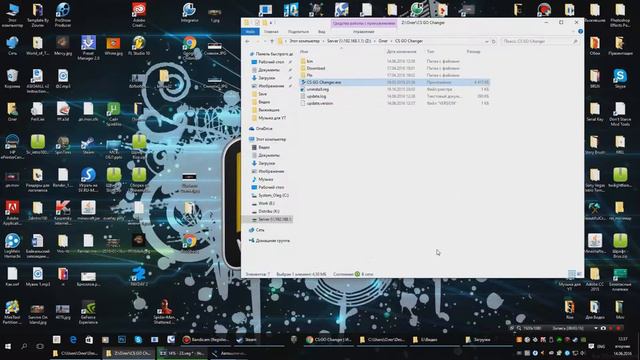Open the 'Главная' ribbon tab

coord(271,31)
